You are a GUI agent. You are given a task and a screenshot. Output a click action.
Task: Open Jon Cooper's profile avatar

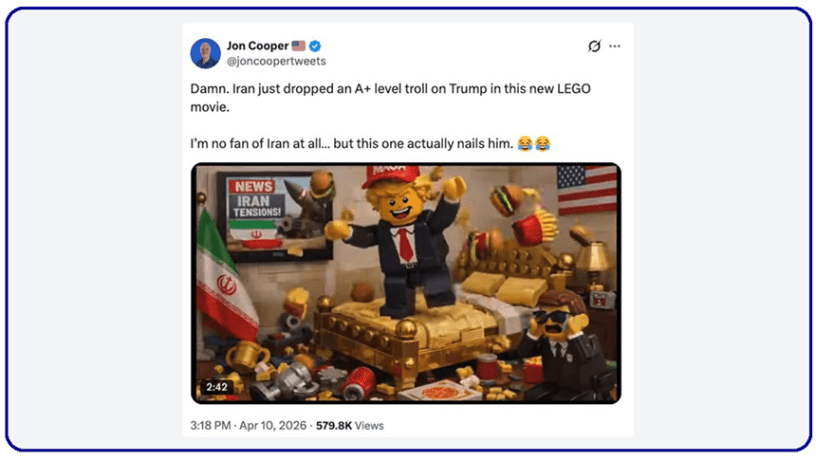[206, 53]
